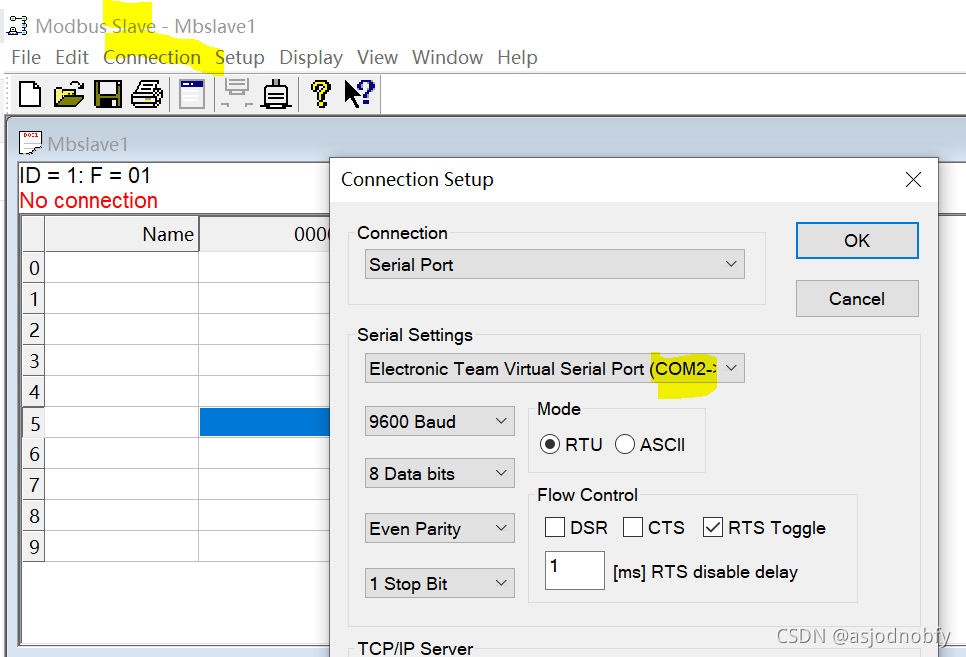Select the ASCII mode radio button
Screen dimensions: 966x657
[625, 444]
